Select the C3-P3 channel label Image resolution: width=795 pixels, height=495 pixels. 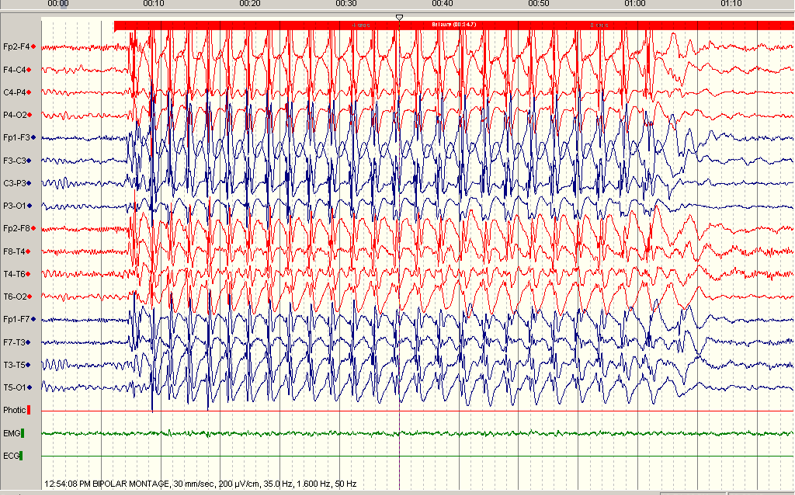coord(14,183)
